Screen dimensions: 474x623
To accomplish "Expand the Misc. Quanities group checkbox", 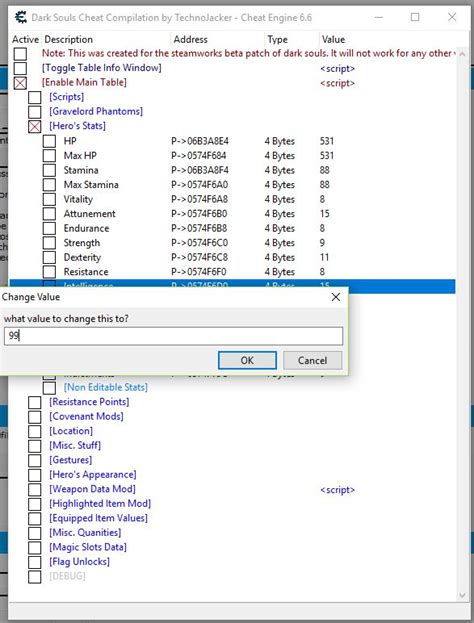I will point(35,533).
